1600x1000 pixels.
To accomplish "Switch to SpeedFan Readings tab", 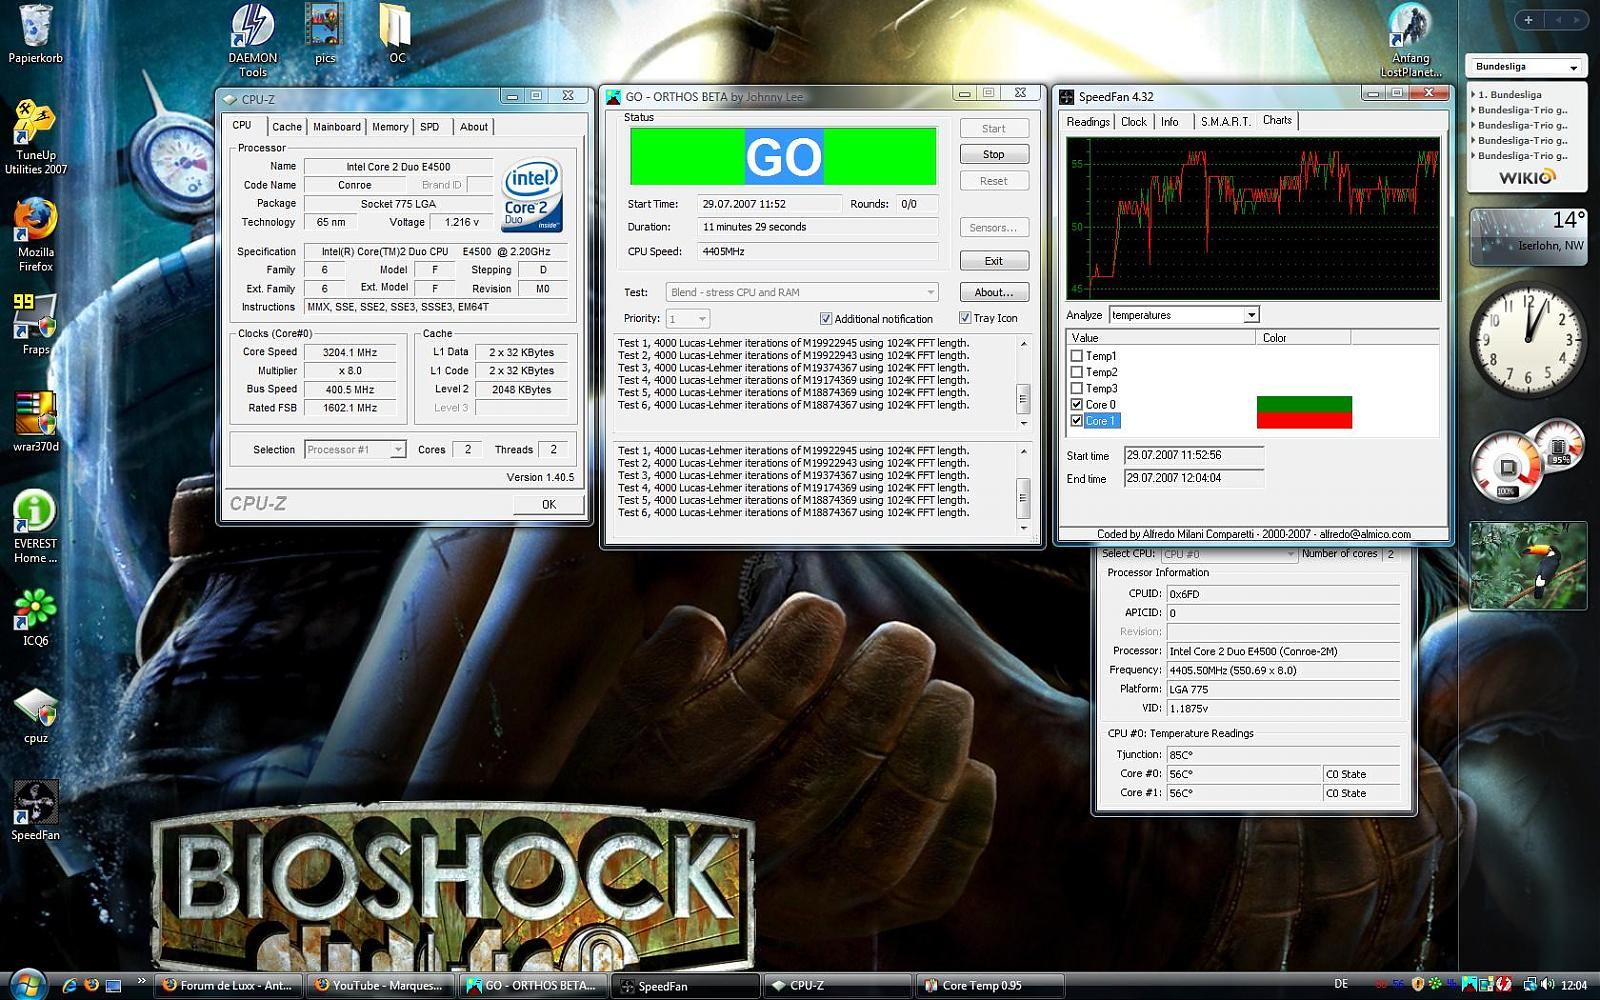I will coord(1088,122).
